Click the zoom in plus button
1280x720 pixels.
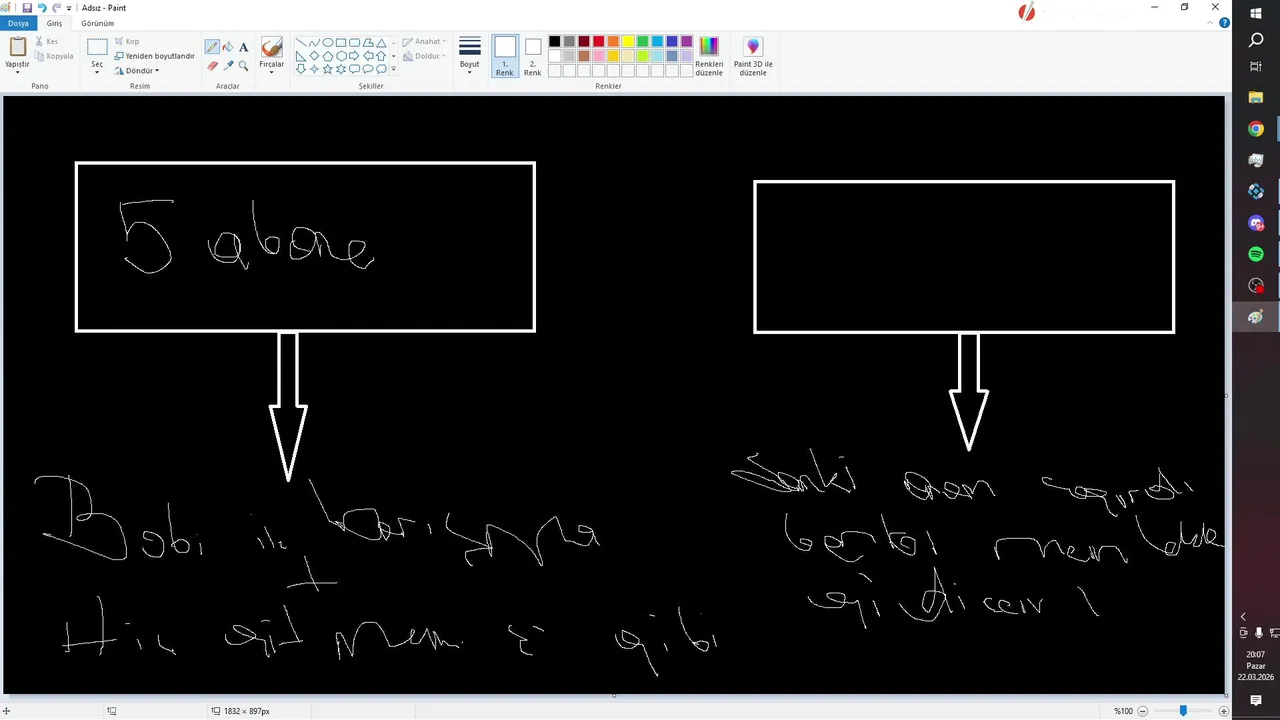pyautogui.click(x=1223, y=711)
